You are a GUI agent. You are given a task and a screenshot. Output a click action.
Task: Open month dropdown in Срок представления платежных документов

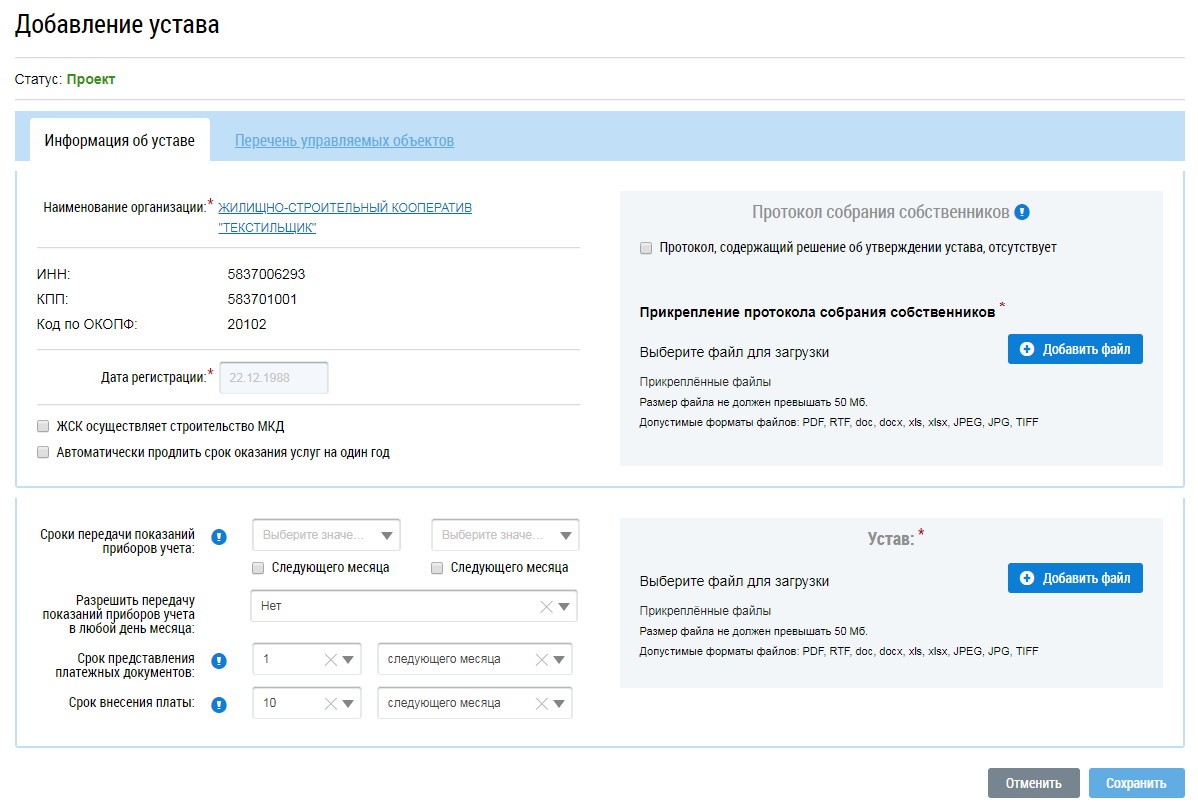point(559,660)
